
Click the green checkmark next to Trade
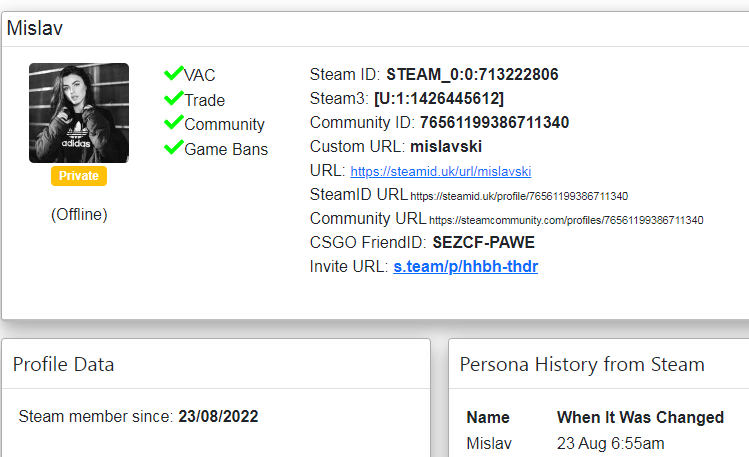click(174, 98)
